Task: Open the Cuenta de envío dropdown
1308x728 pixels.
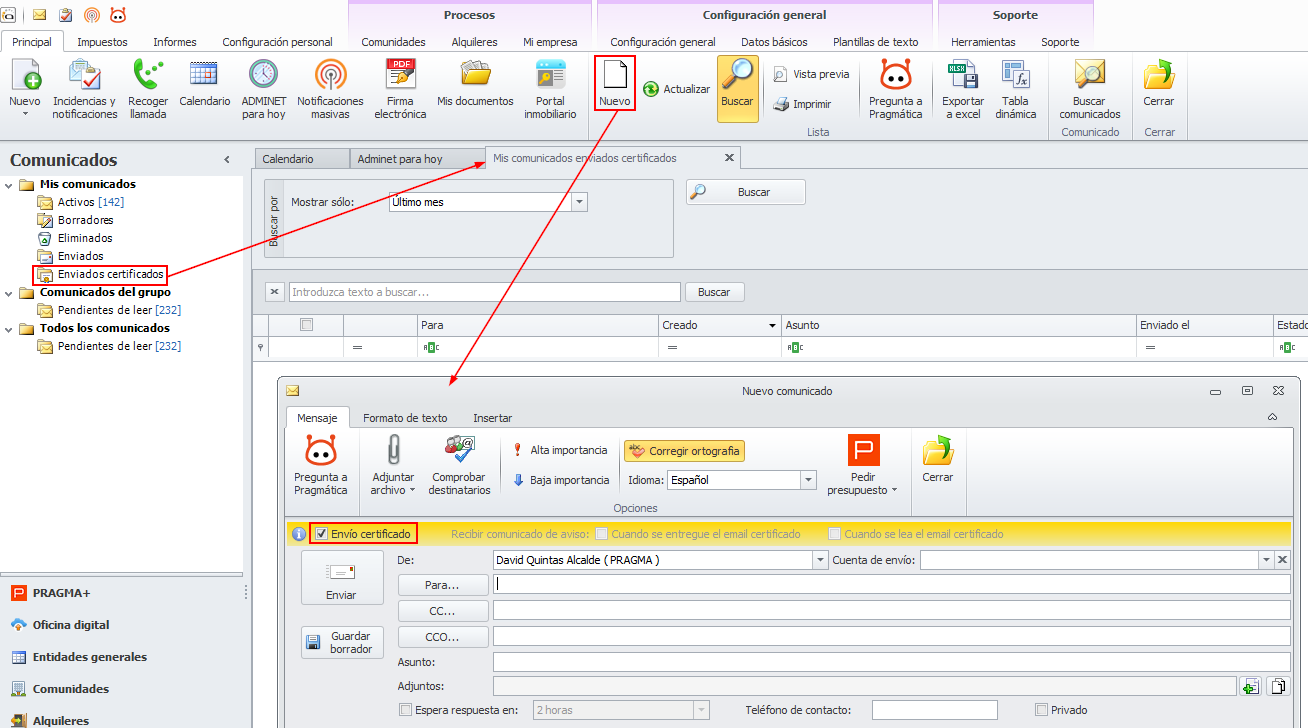Action: click(1266, 560)
